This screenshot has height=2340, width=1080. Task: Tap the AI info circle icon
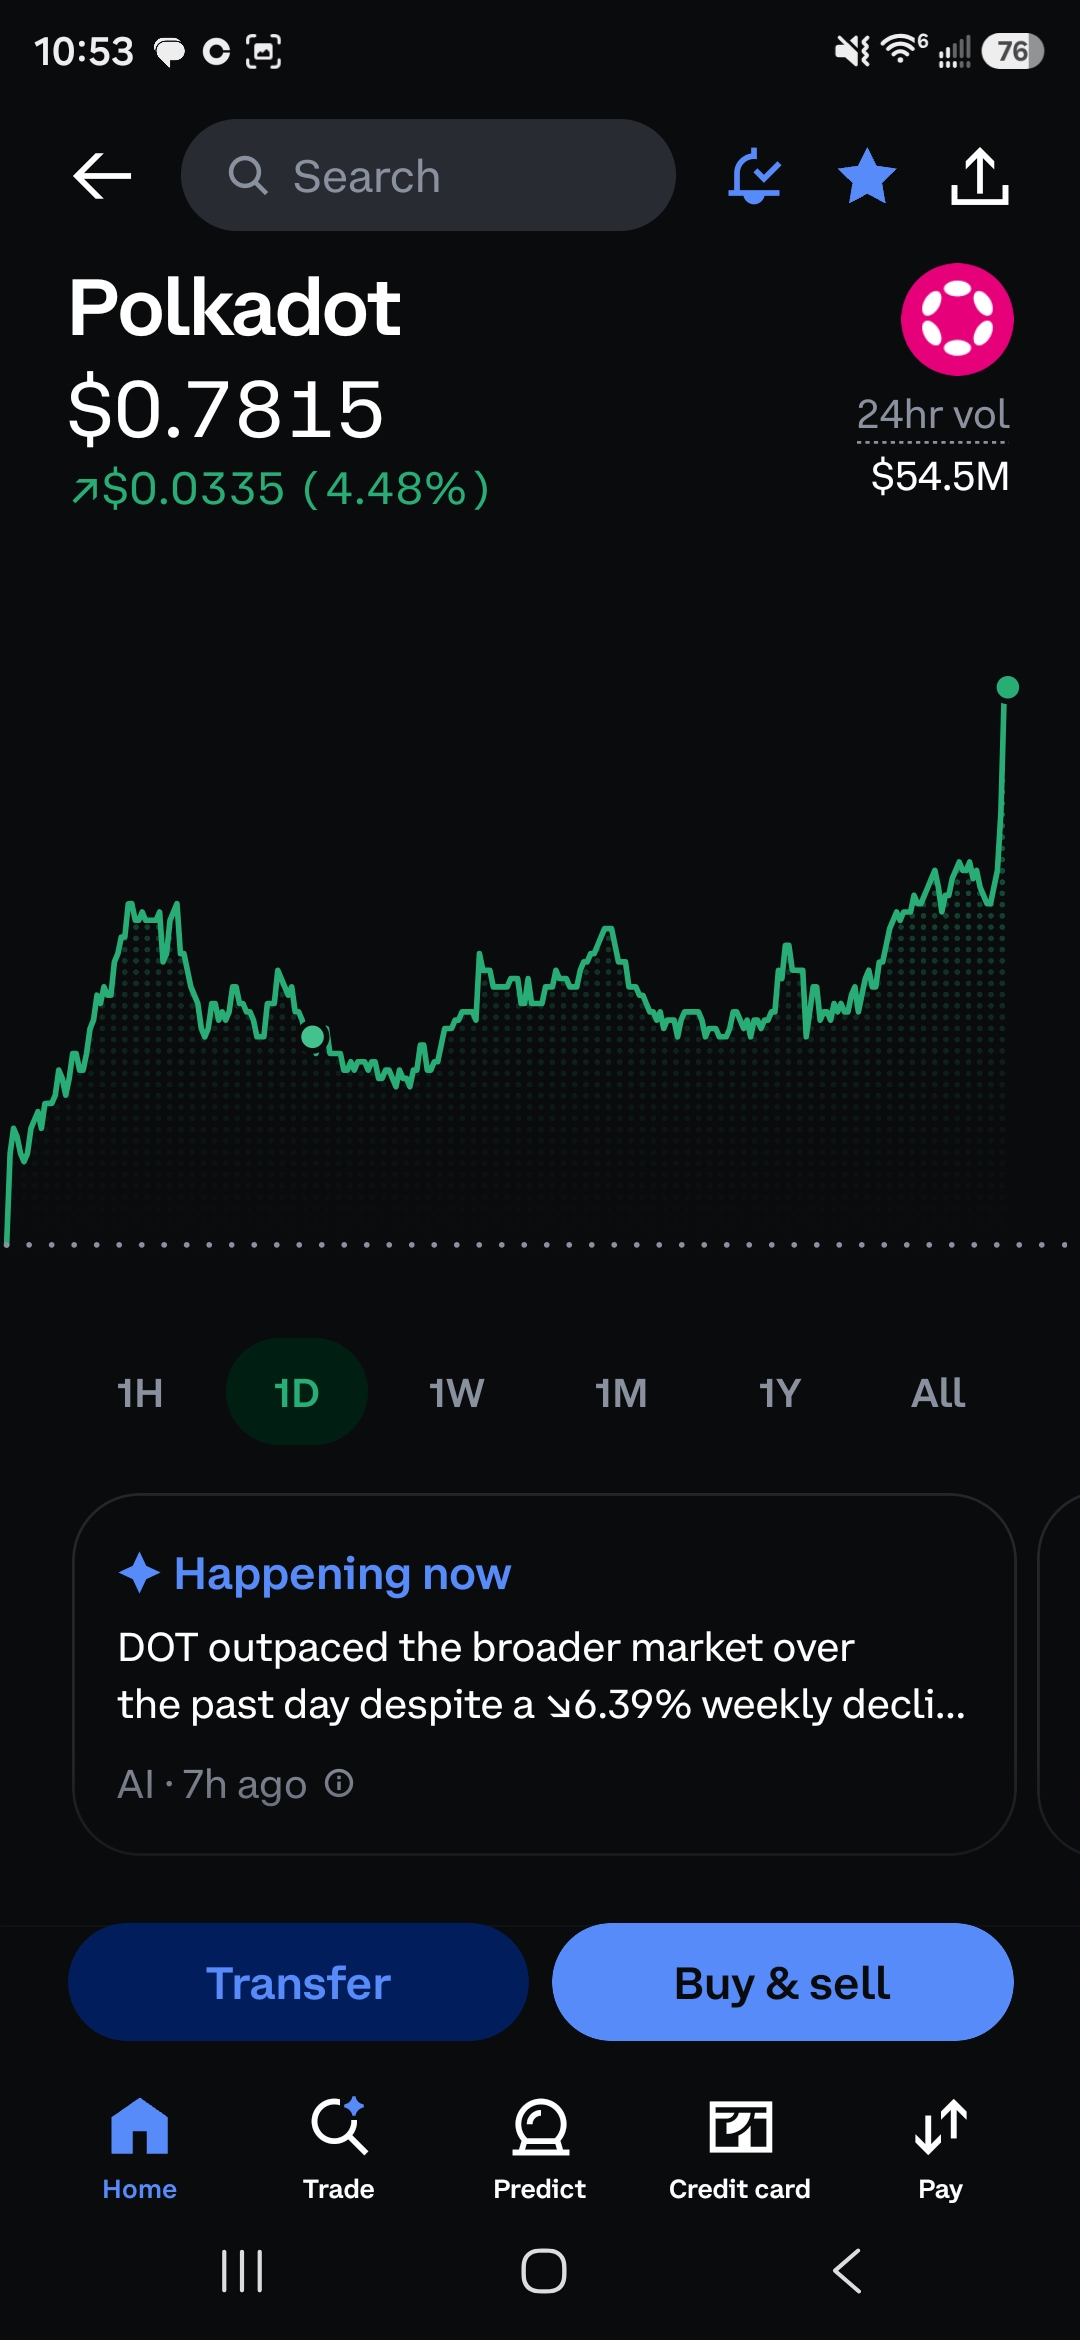[x=340, y=1783]
